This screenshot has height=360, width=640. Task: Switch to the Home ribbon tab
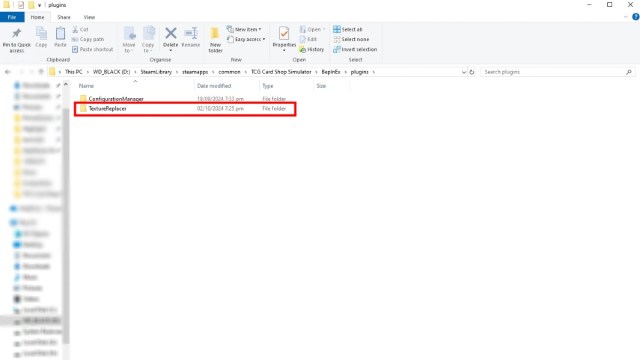click(x=37, y=17)
